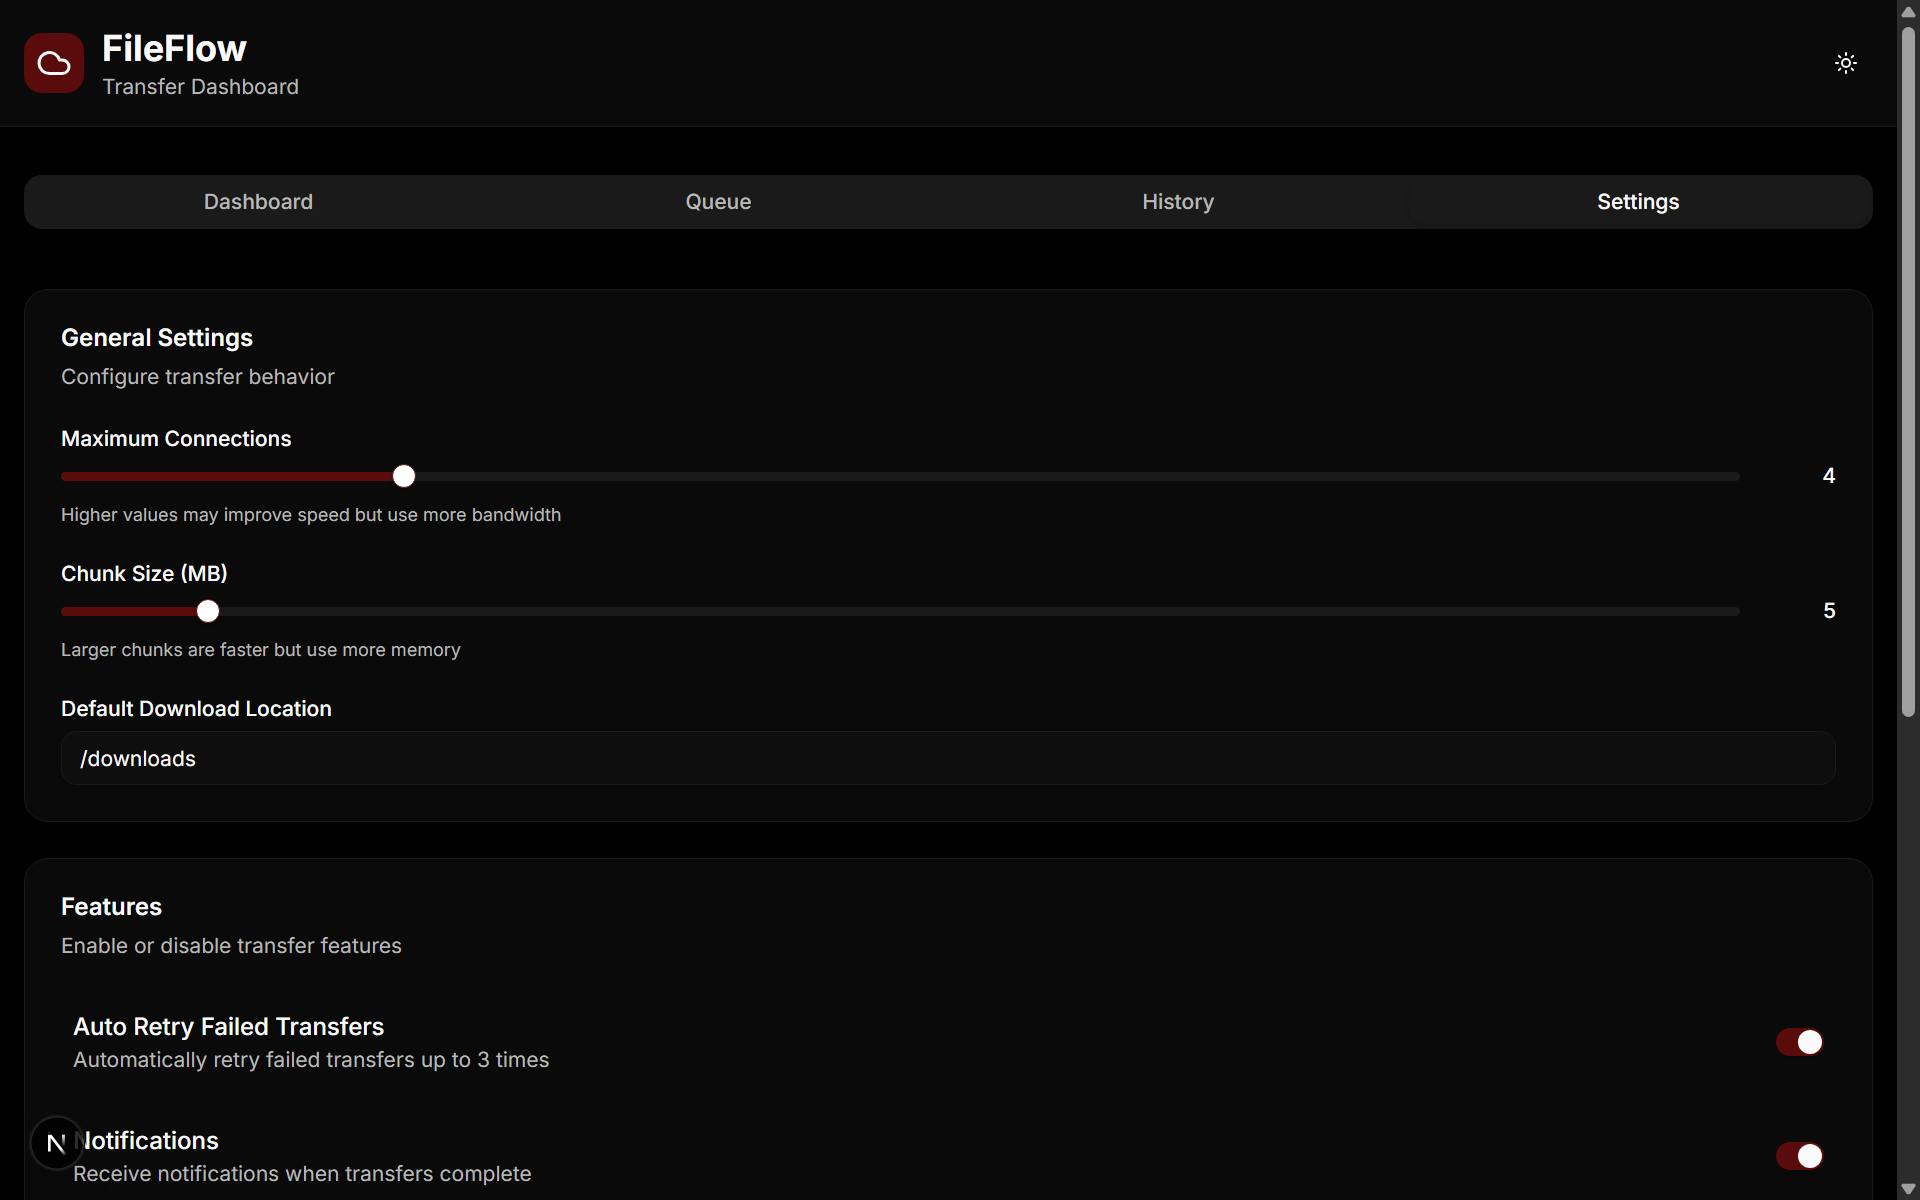Image resolution: width=1920 pixels, height=1200 pixels.
Task: Click scrollbar down arrow
Action: pyautogui.click(x=1908, y=1188)
